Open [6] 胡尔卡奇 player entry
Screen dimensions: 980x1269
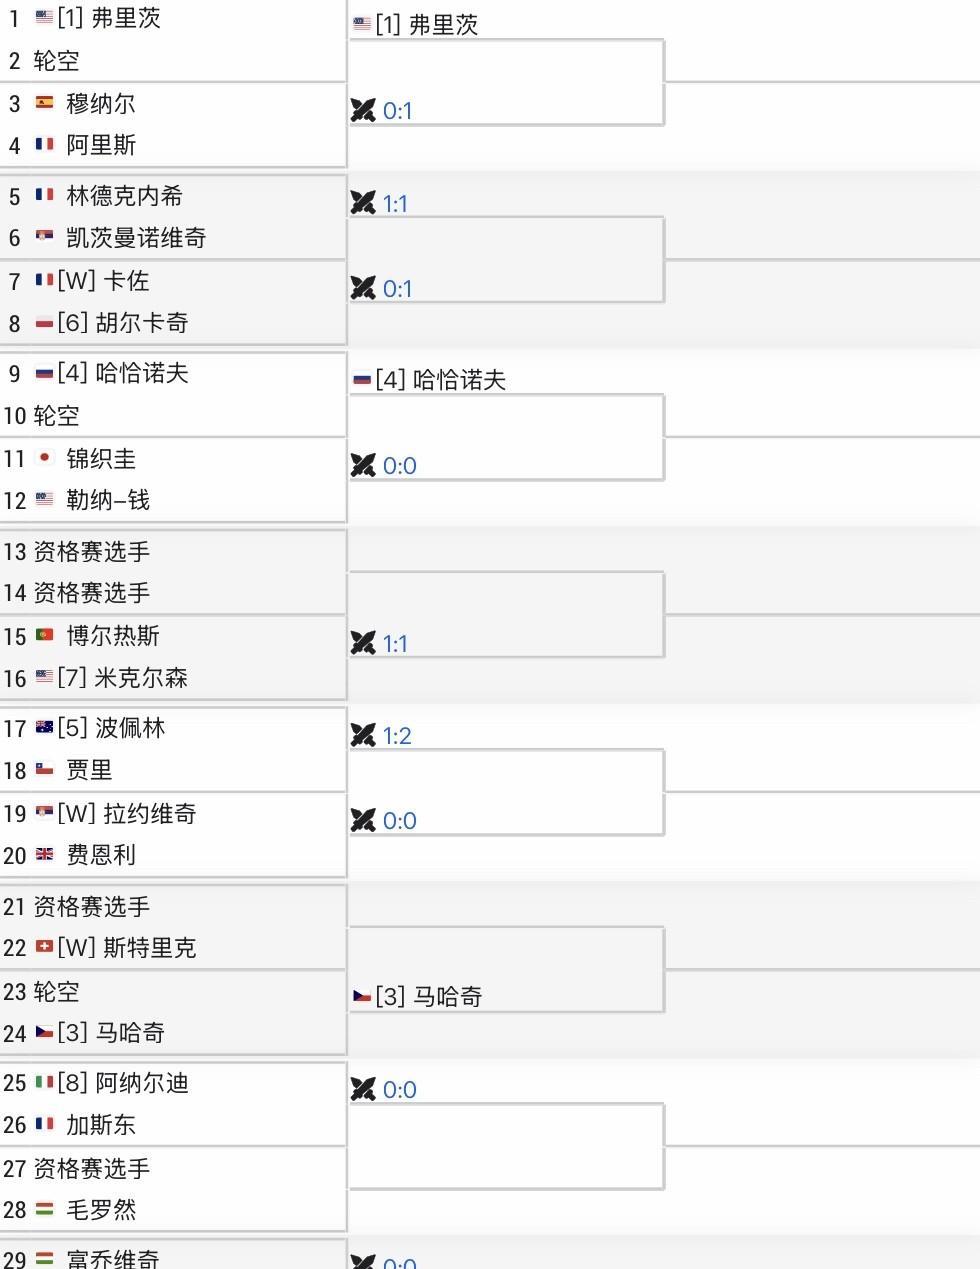(x=122, y=323)
